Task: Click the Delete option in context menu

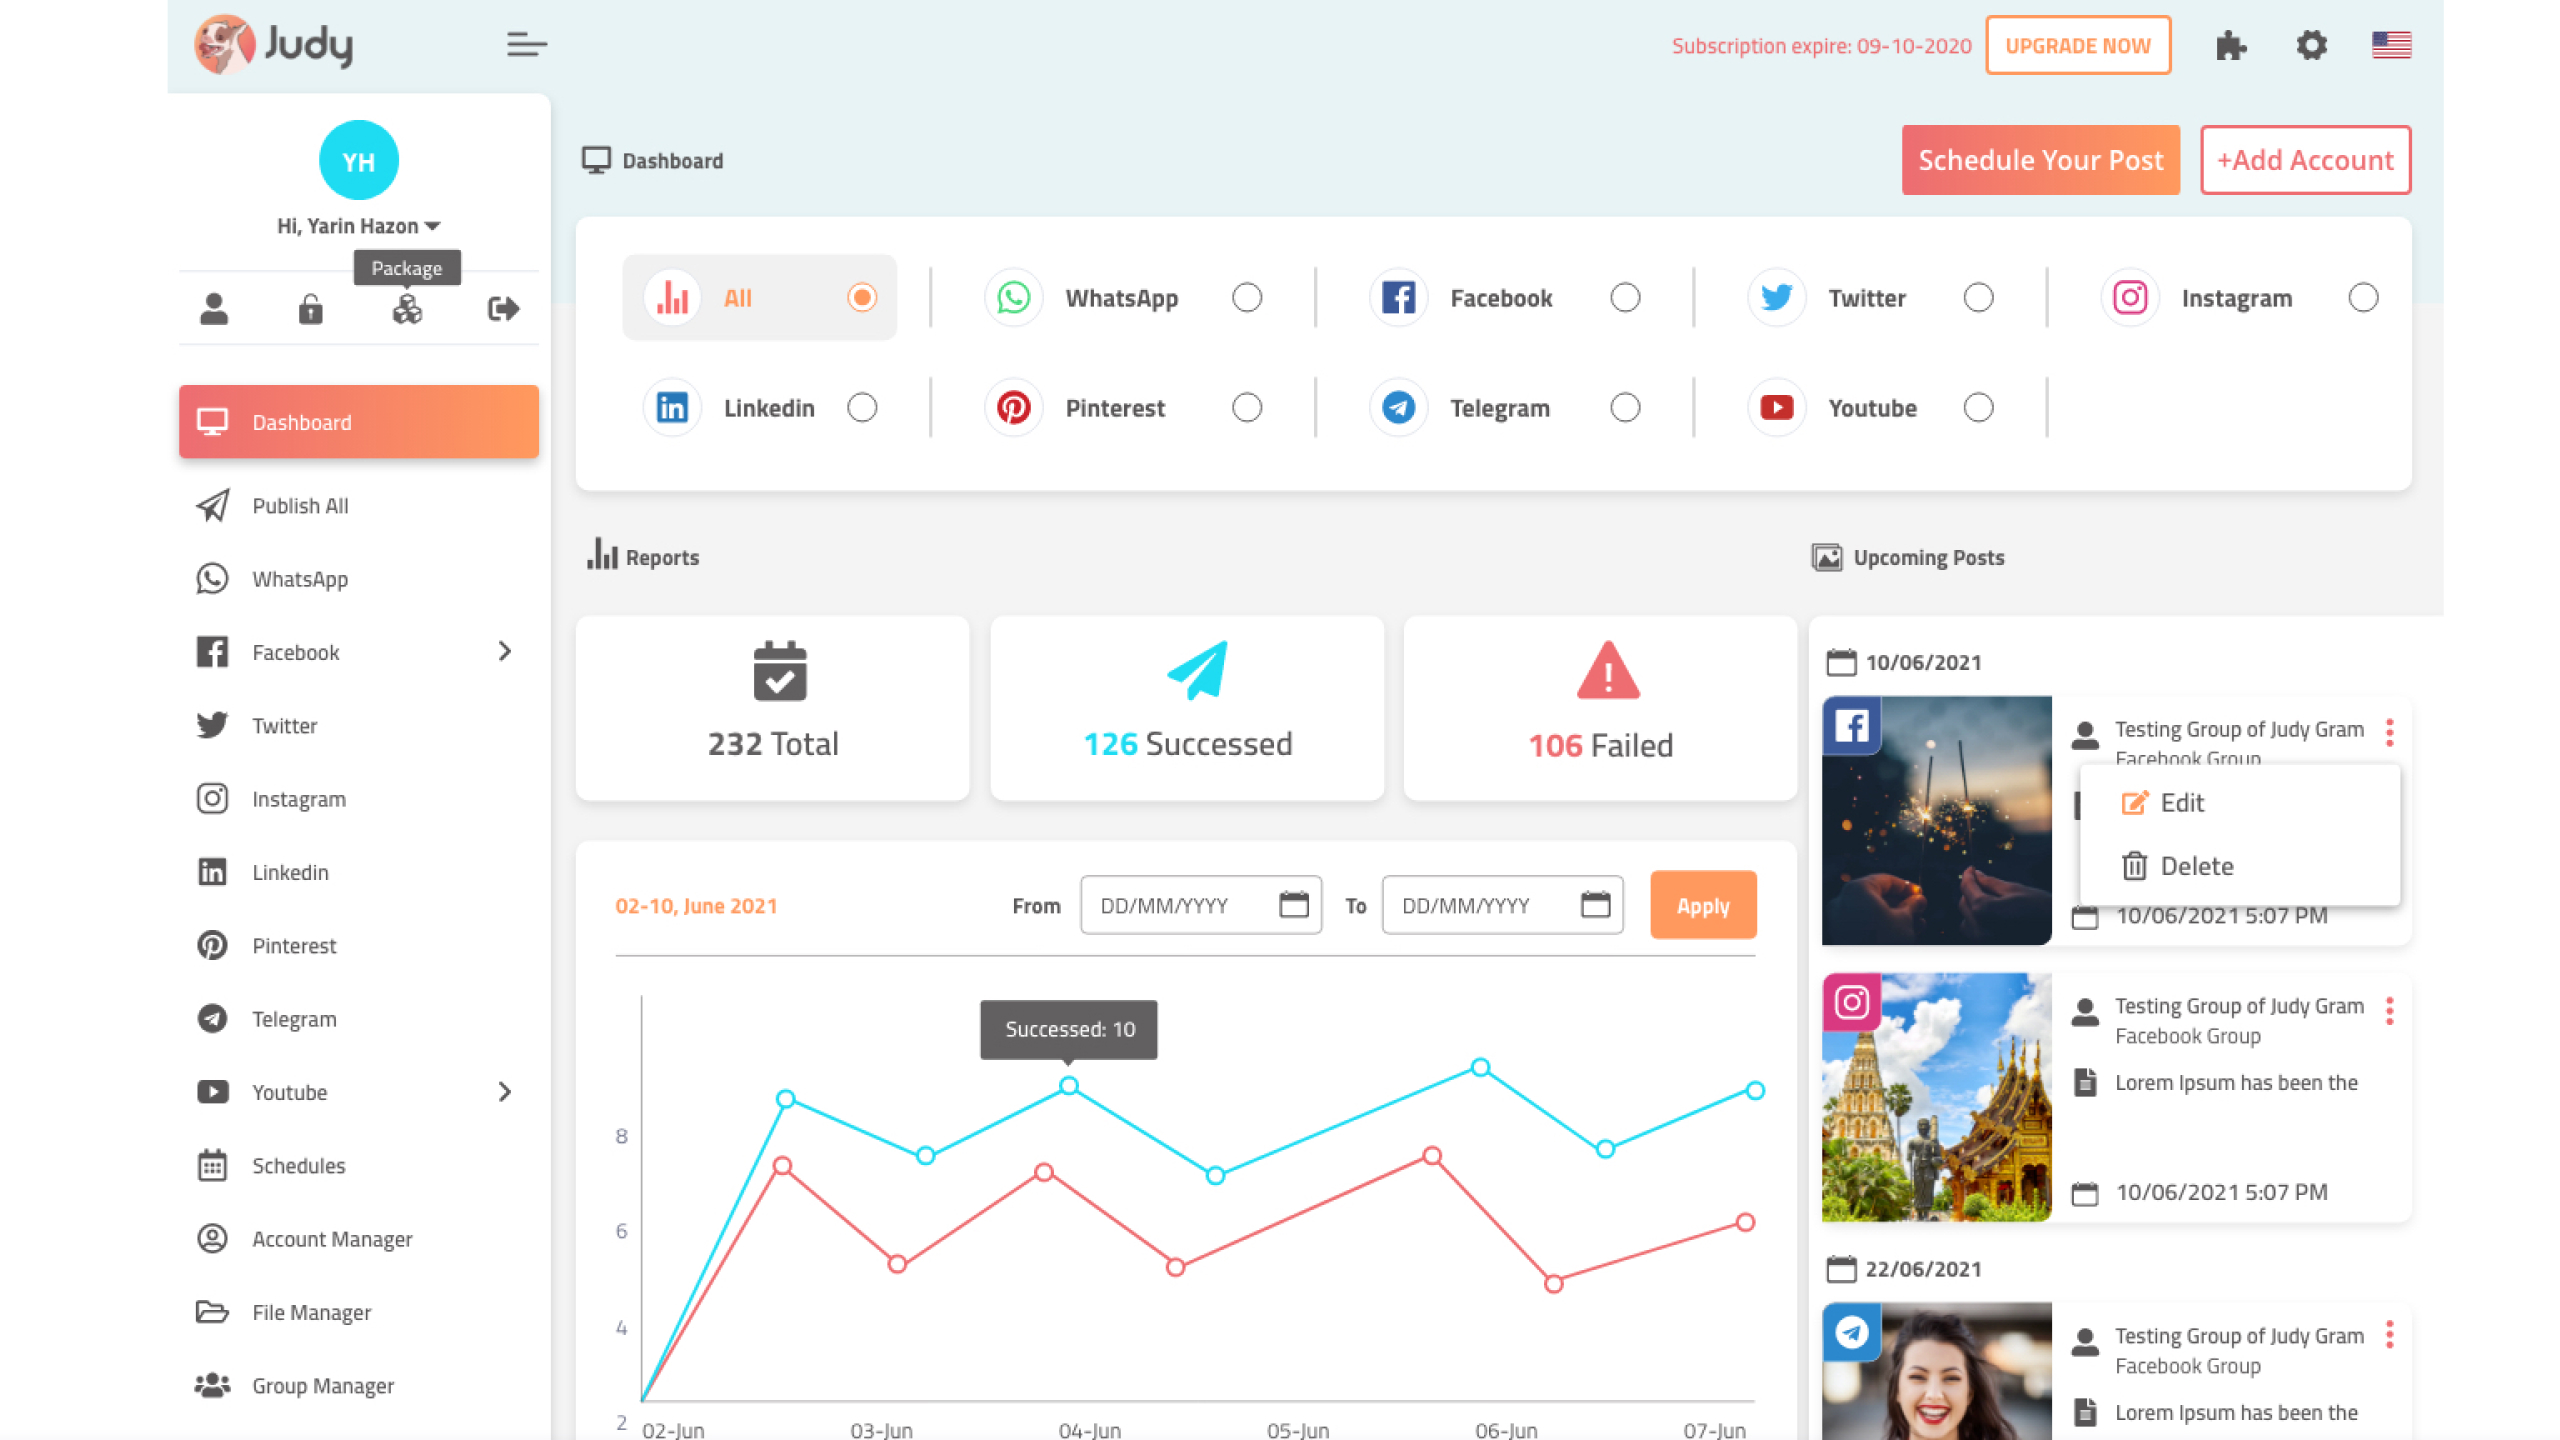Action: (x=2196, y=865)
